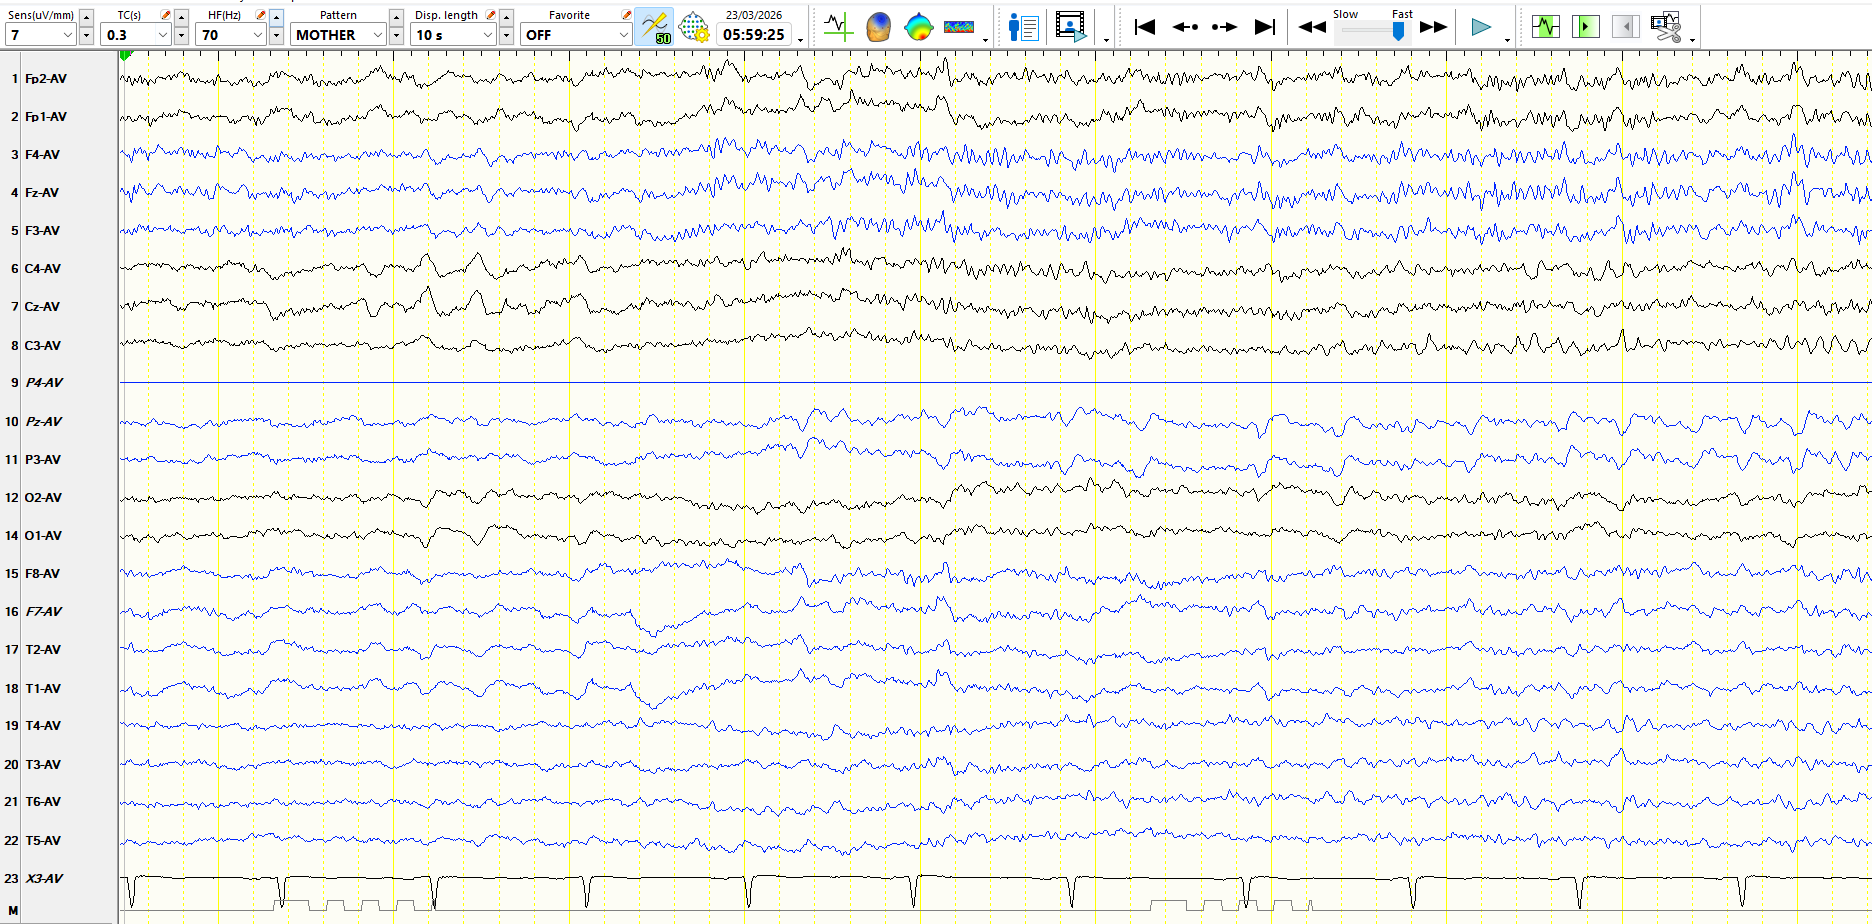Expand the playback options arrow

pos(1507,40)
